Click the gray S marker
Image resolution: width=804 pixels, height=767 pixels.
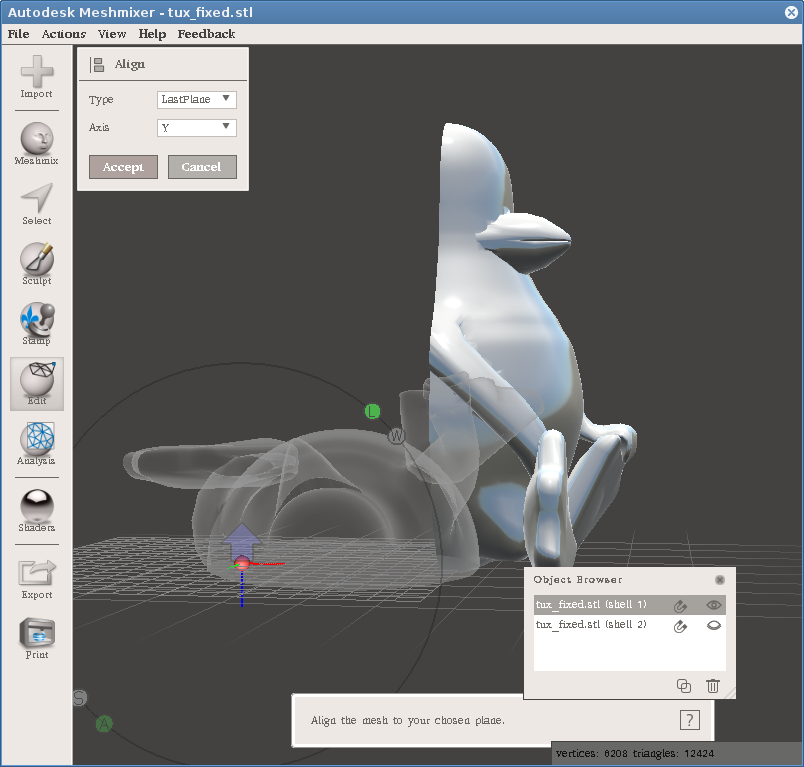[79, 698]
